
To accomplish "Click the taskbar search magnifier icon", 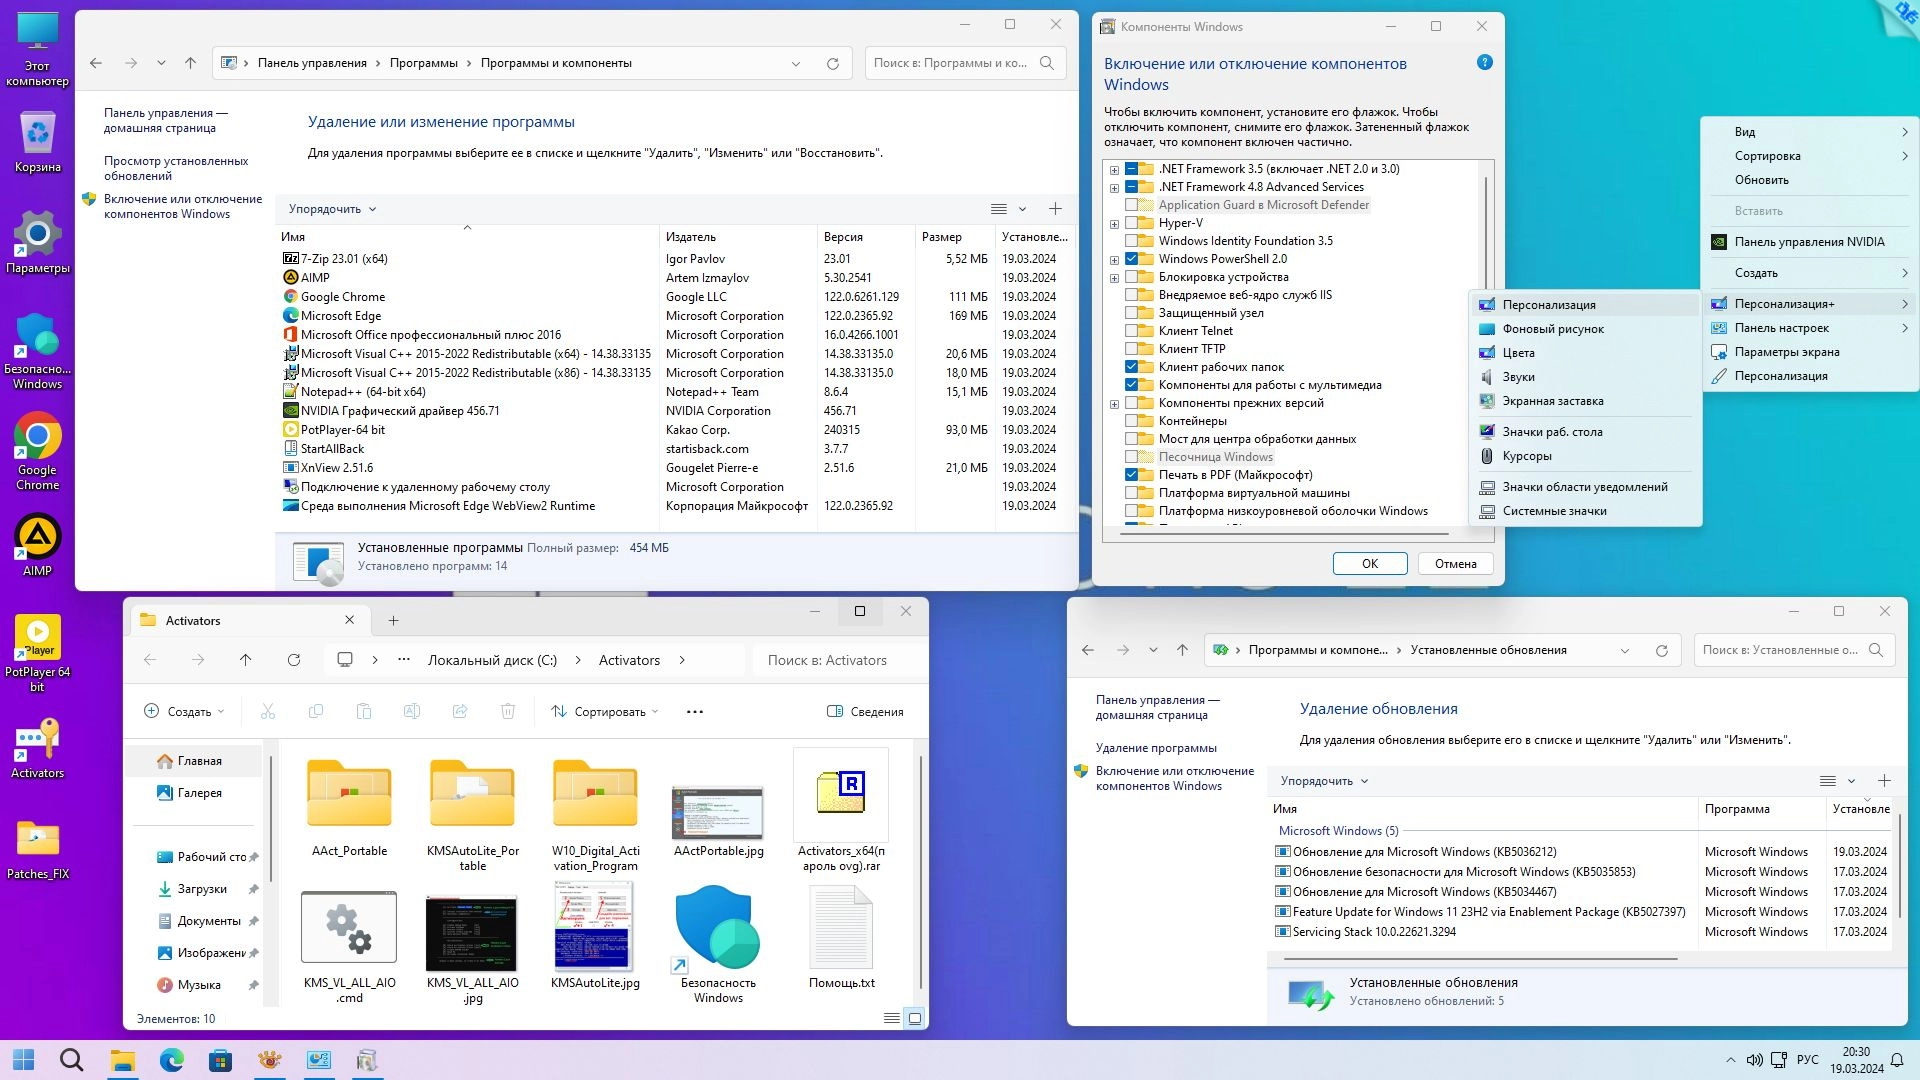I will (71, 1060).
